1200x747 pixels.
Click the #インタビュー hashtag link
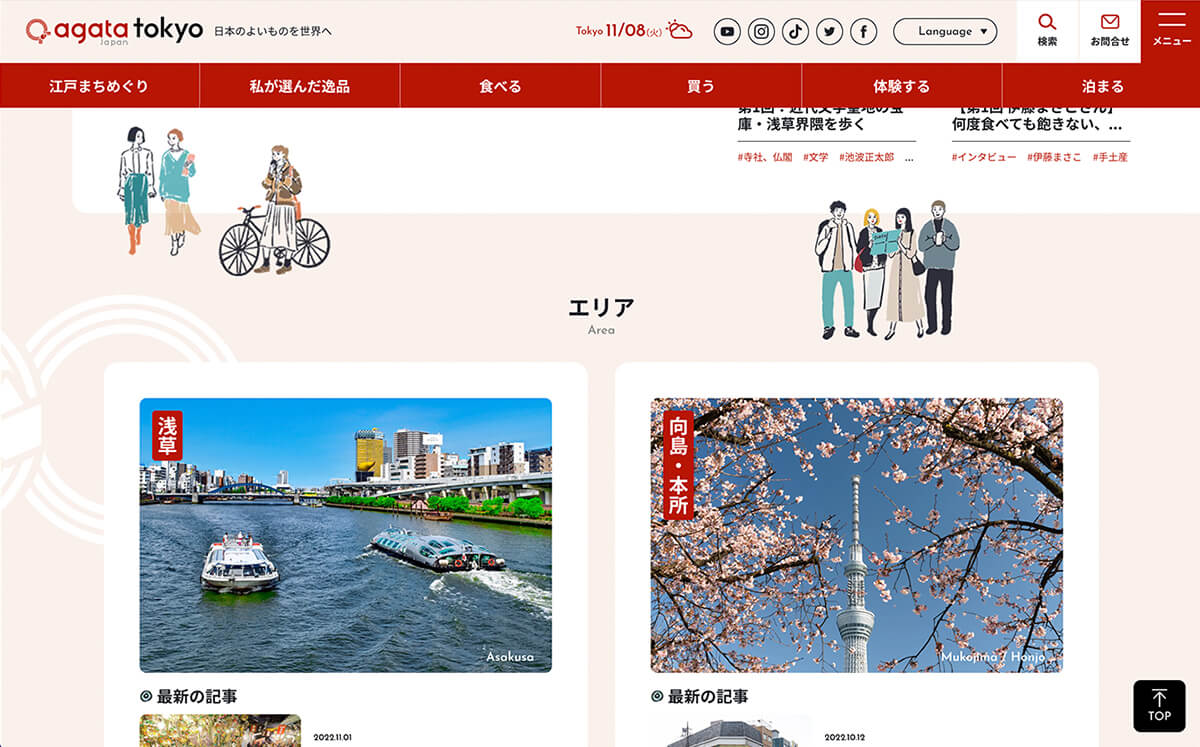point(984,158)
